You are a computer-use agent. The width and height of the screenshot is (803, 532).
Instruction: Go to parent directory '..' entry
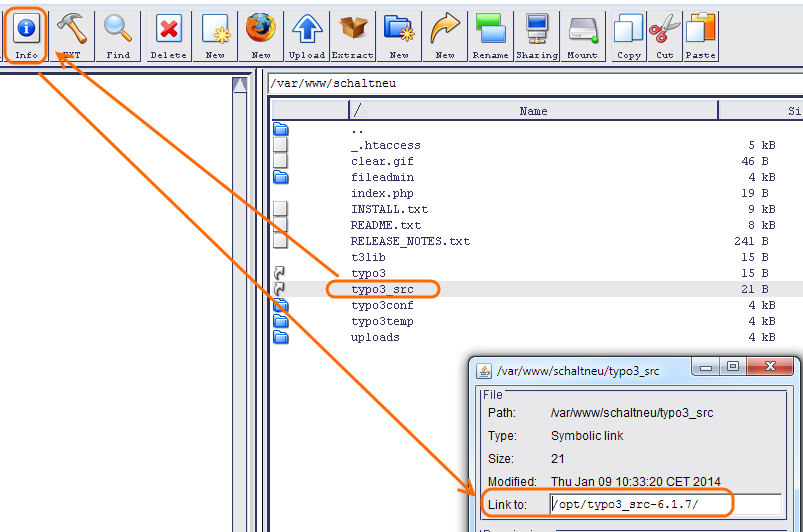(x=358, y=129)
